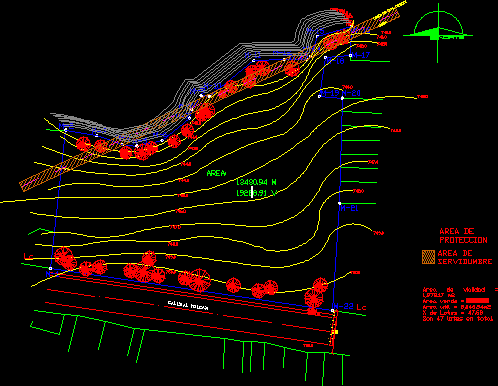Click the green north arrow compass symbol

point(438,33)
